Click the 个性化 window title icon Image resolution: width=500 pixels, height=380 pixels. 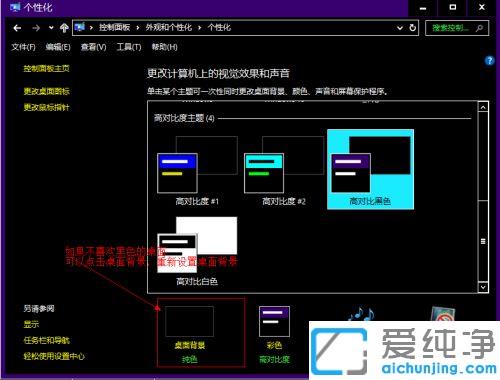tap(15, 7)
